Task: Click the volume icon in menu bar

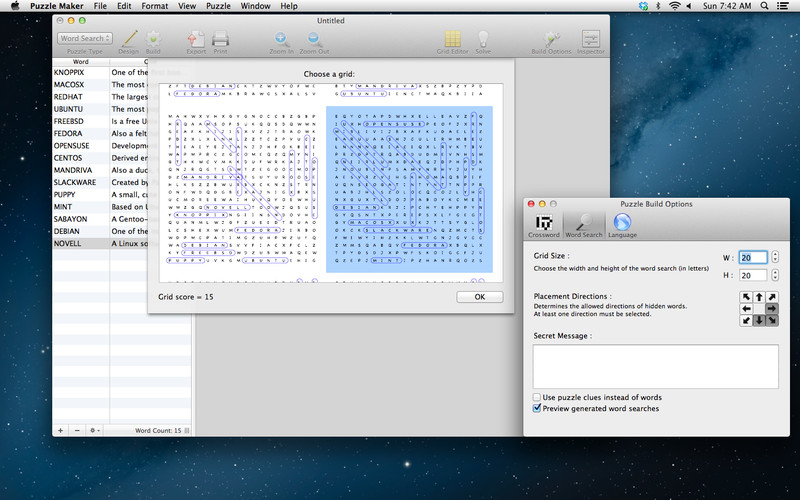Action: click(x=689, y=6)
